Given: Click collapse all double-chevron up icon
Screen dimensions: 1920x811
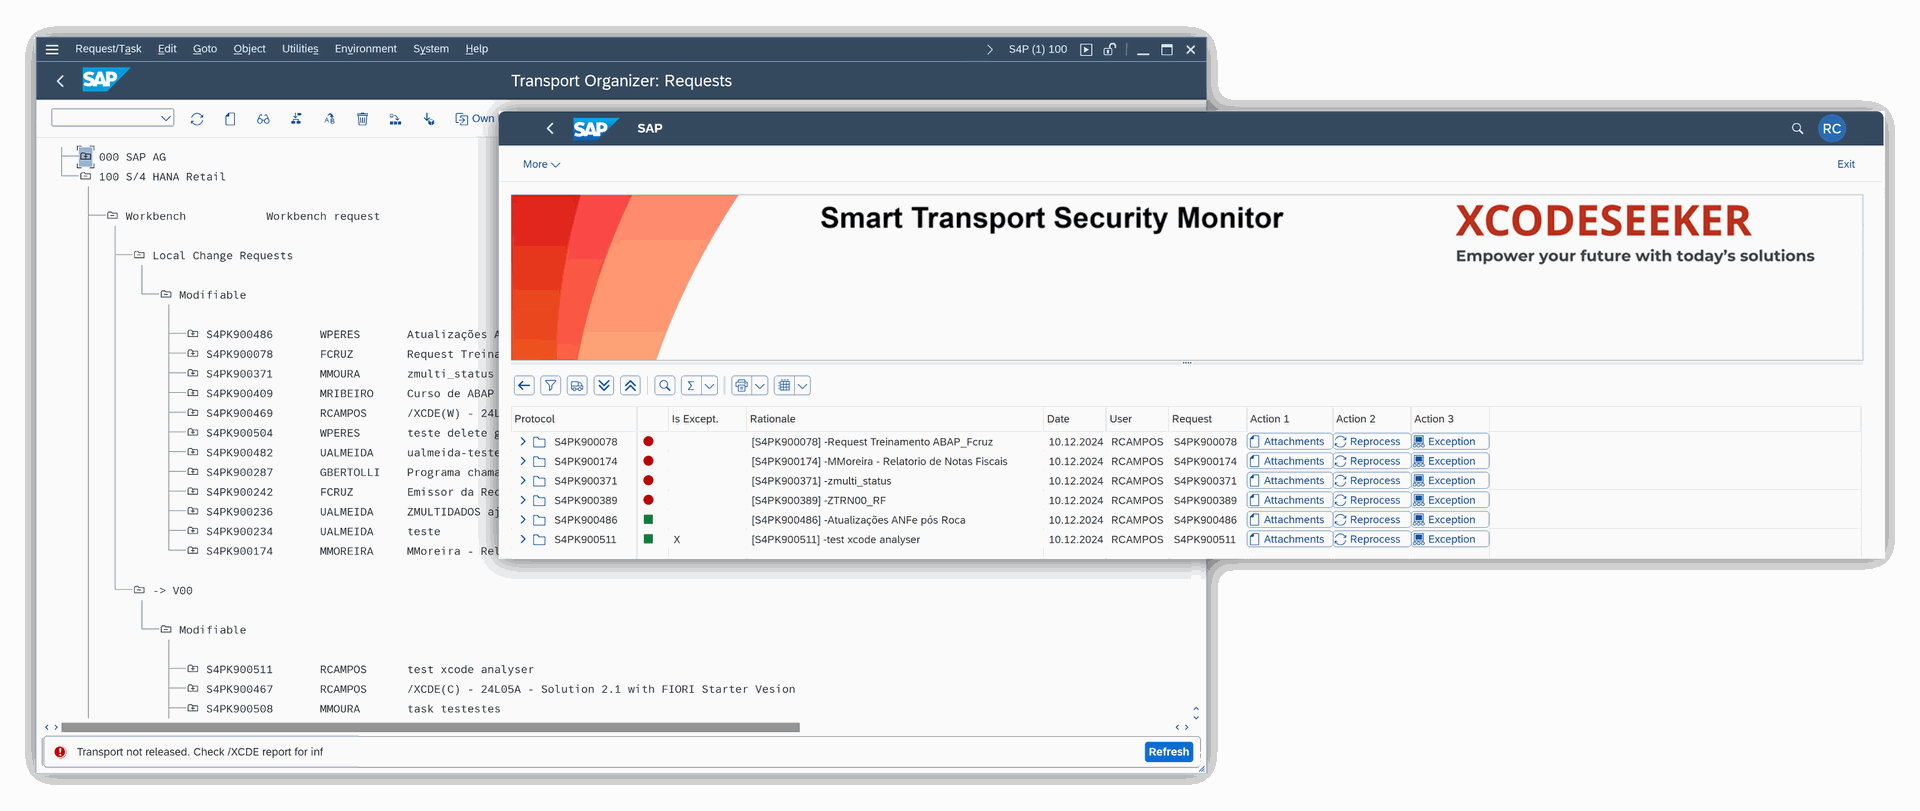Looking at the screenshot, I should 630,386.
